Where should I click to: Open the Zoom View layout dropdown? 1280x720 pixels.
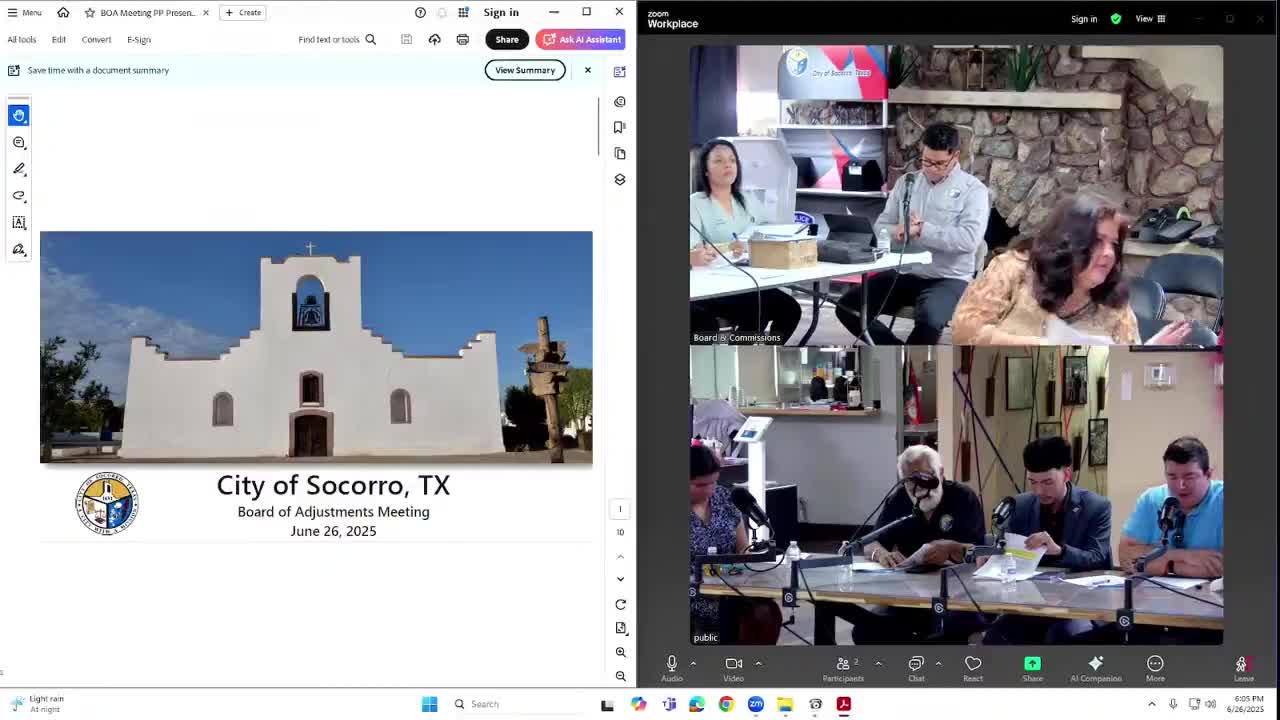[1150, 19]
